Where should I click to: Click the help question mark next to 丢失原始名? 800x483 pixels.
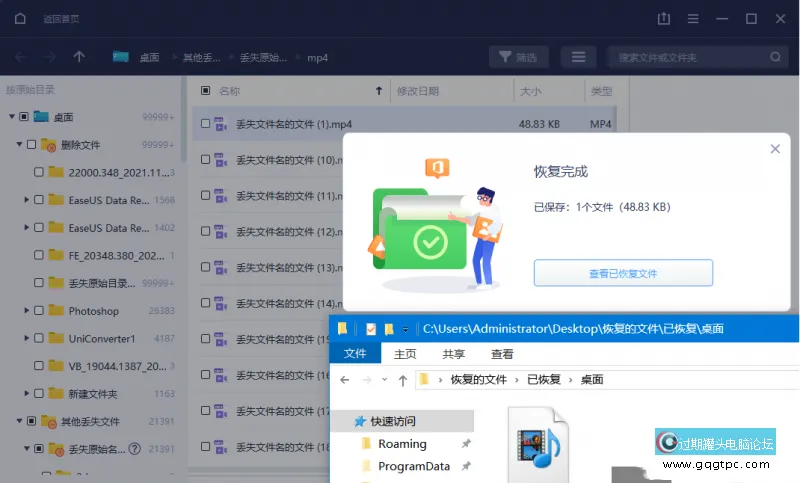coord(134,449)
